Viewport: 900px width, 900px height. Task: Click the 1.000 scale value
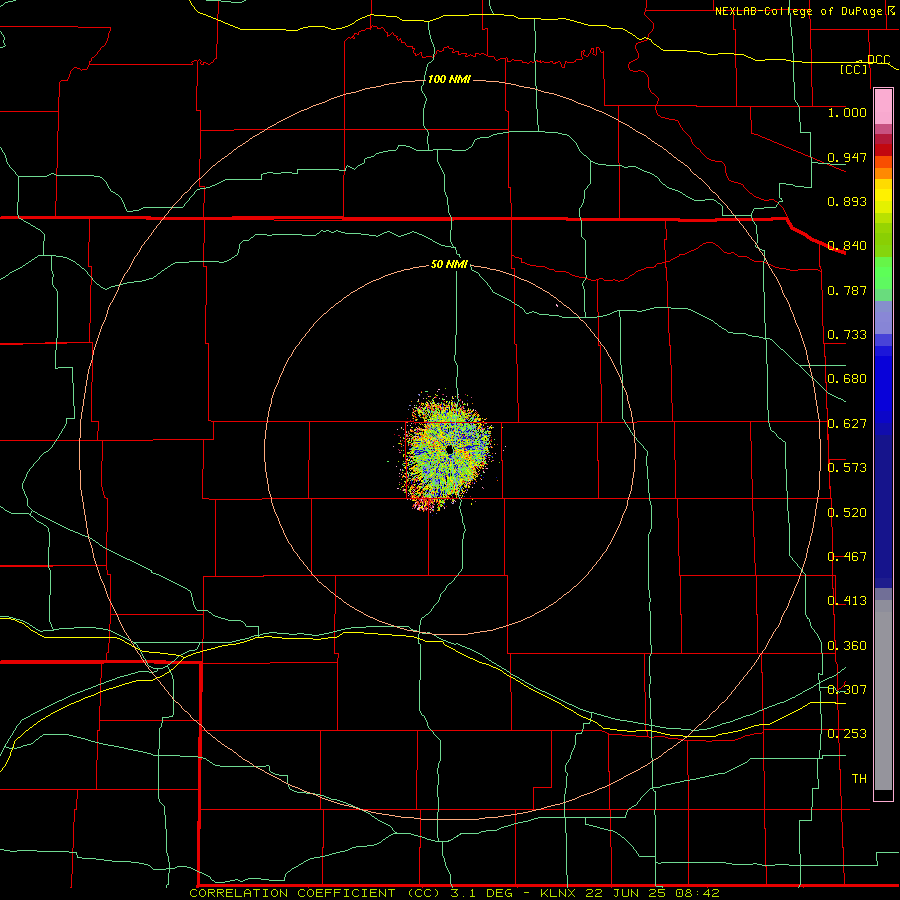847,112
